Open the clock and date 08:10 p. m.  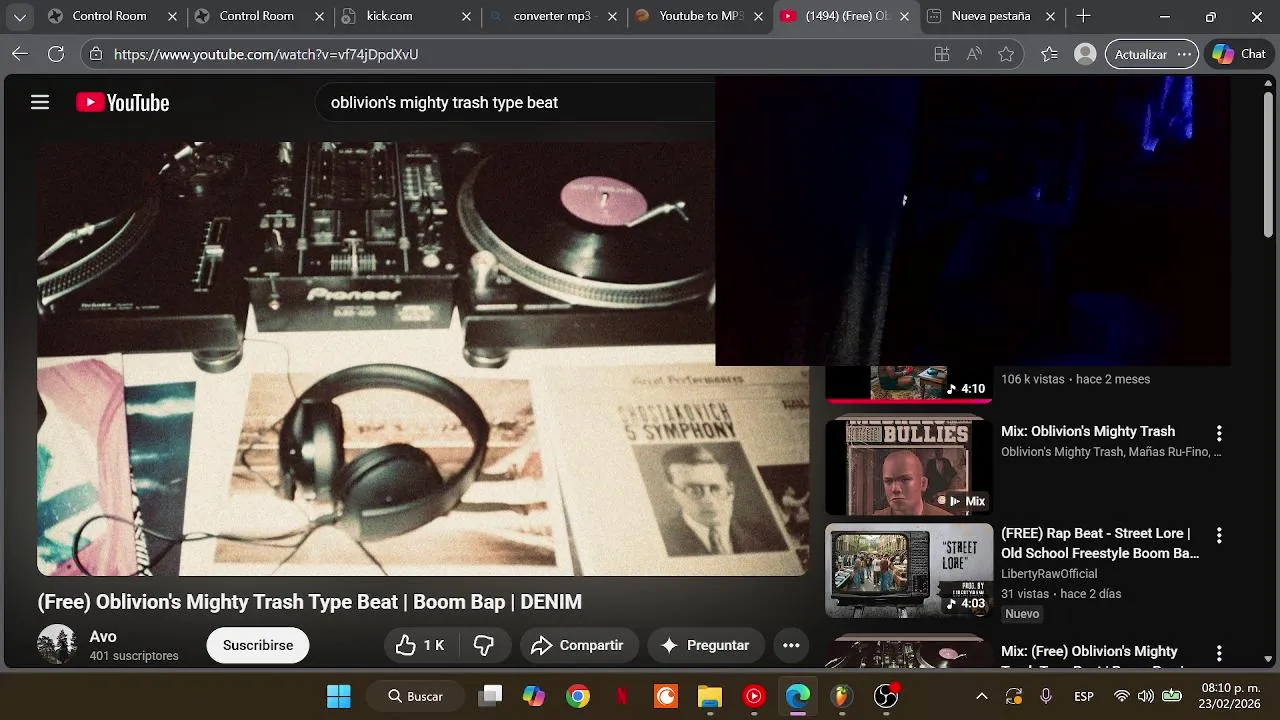point(1228,696)
